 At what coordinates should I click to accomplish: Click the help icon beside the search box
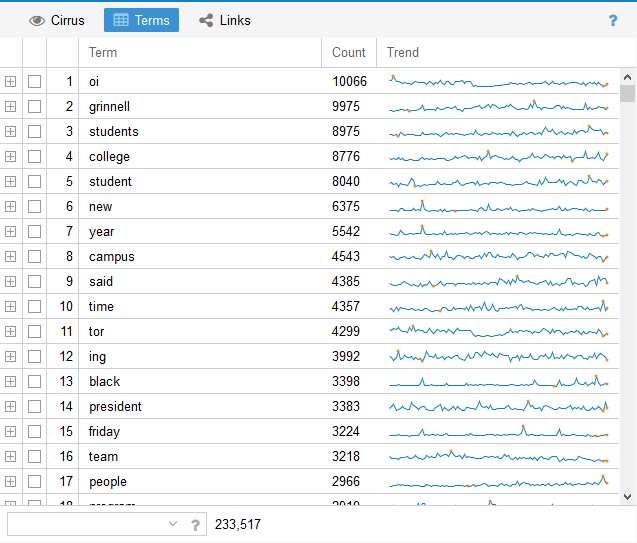[x=196, y=525]
